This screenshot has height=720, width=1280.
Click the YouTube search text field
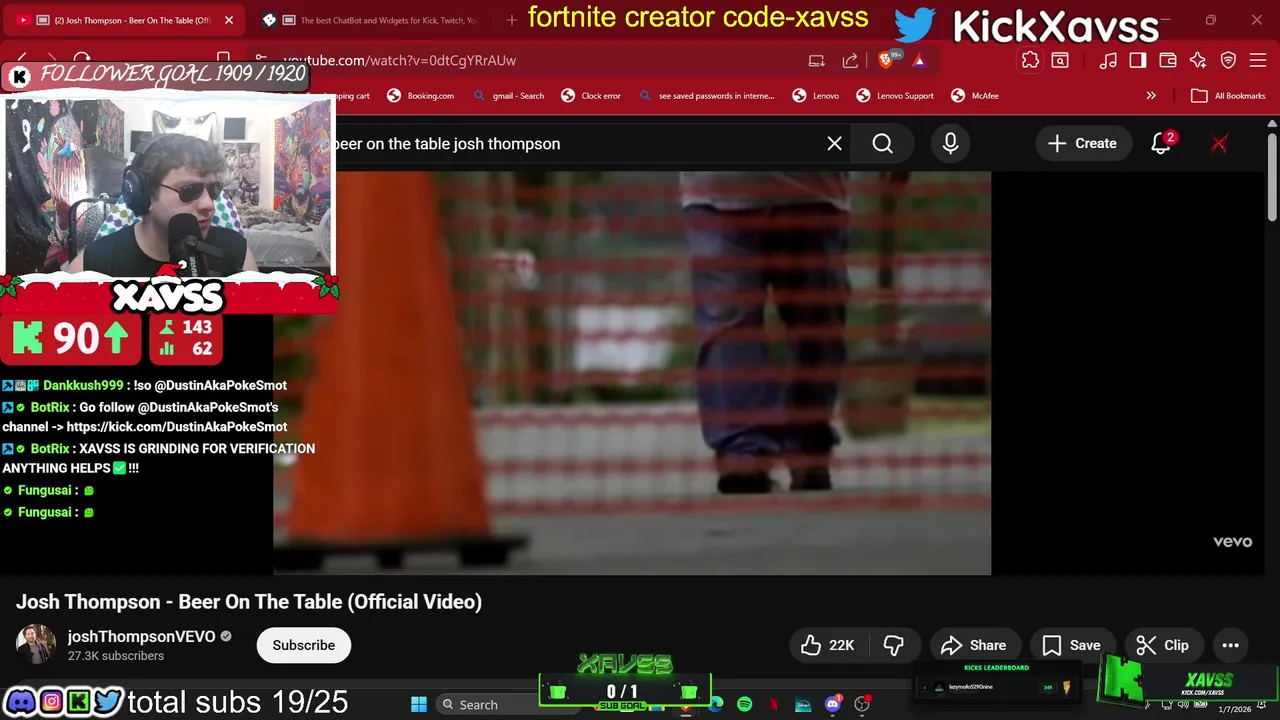(x=575, y=143)
